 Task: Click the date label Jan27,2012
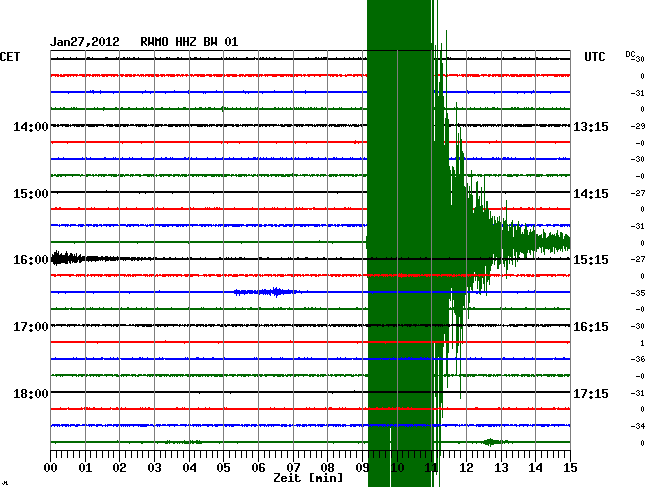pos(85,42)
